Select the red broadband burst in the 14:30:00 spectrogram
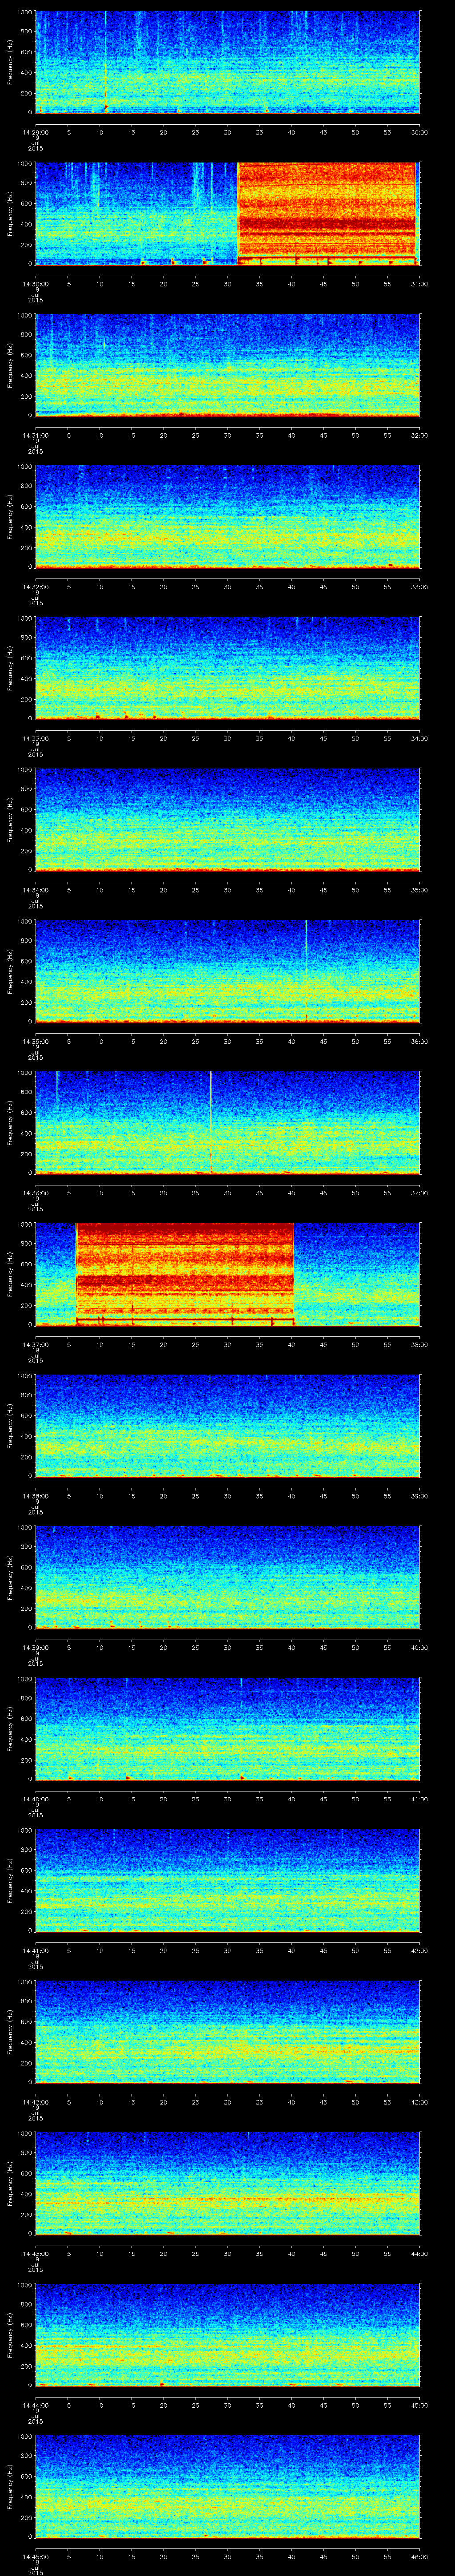This screenshot has height=2576, width=455. click(326, 213)
